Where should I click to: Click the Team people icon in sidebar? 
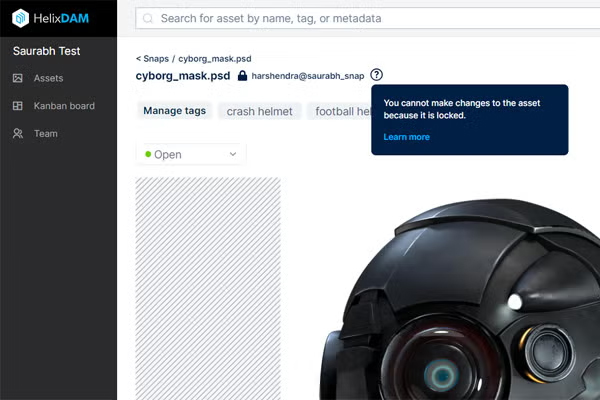[18, 133]
